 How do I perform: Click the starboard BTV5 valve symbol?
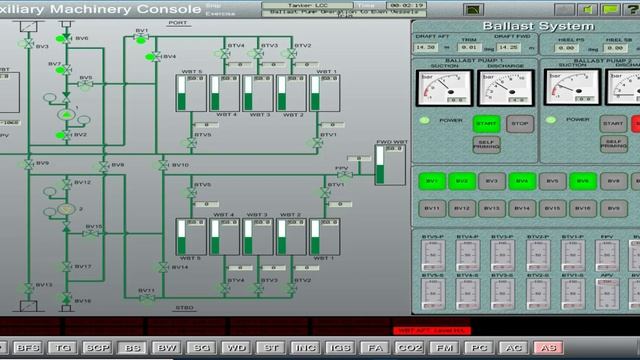(191, 193)
